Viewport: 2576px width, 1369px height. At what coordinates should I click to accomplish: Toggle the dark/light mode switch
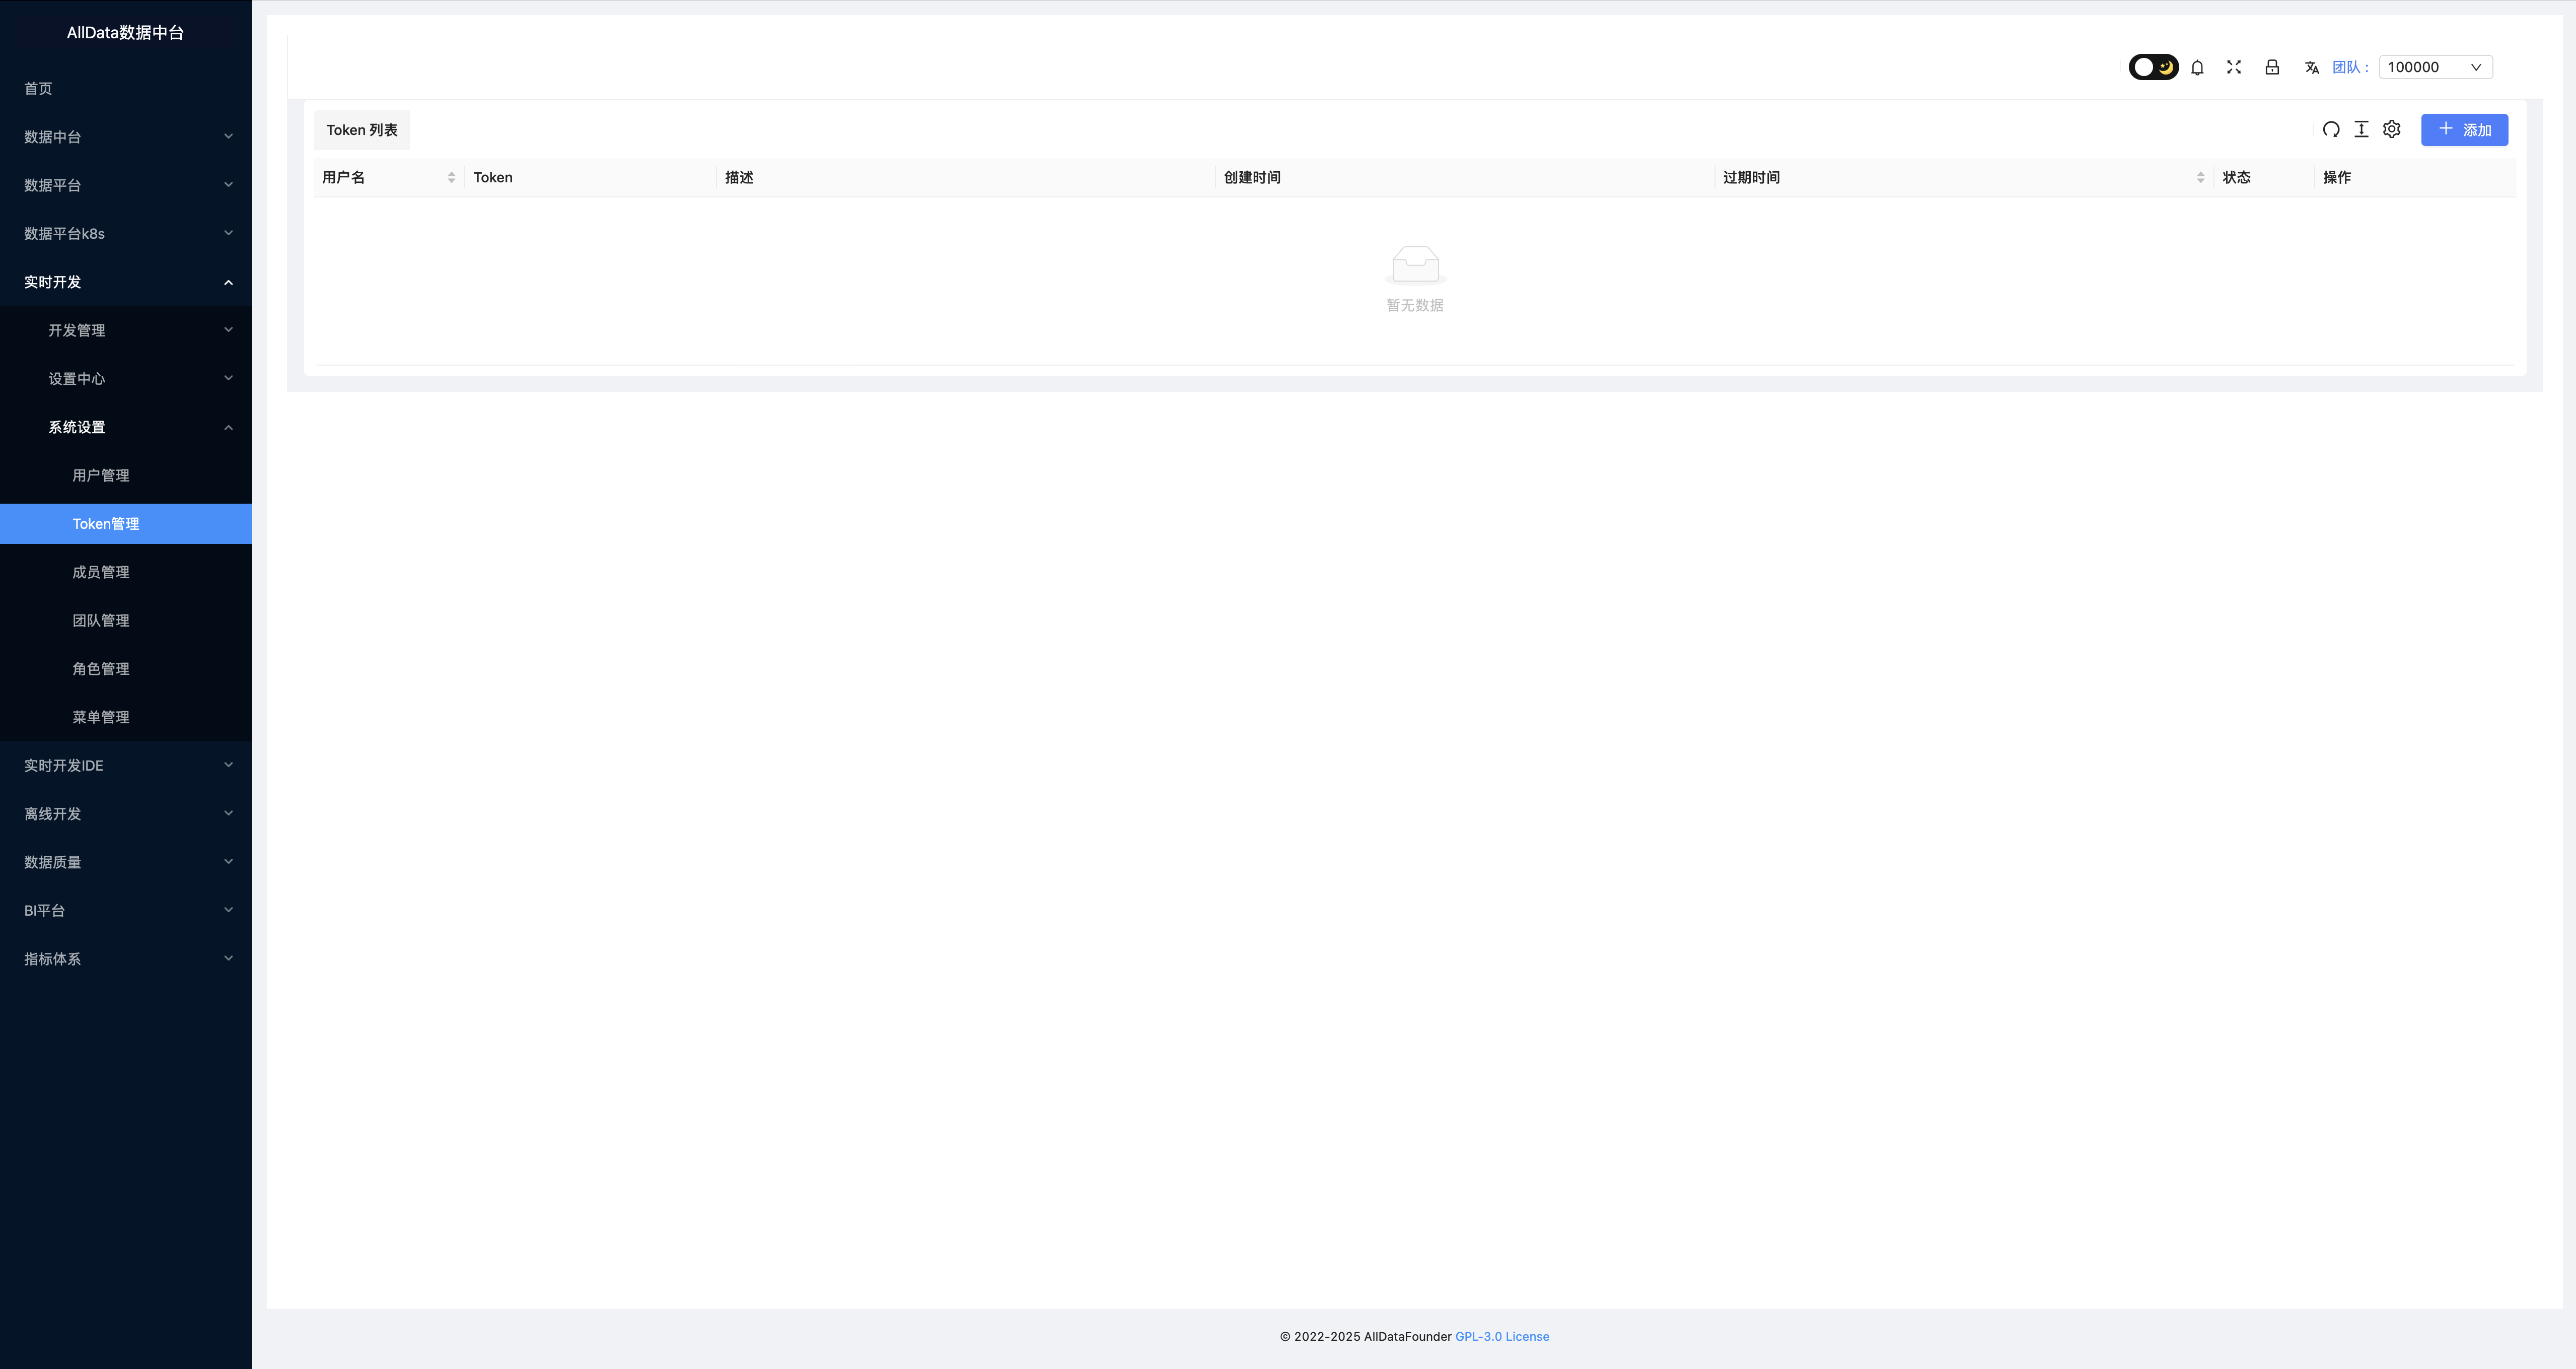(2152, 66)
